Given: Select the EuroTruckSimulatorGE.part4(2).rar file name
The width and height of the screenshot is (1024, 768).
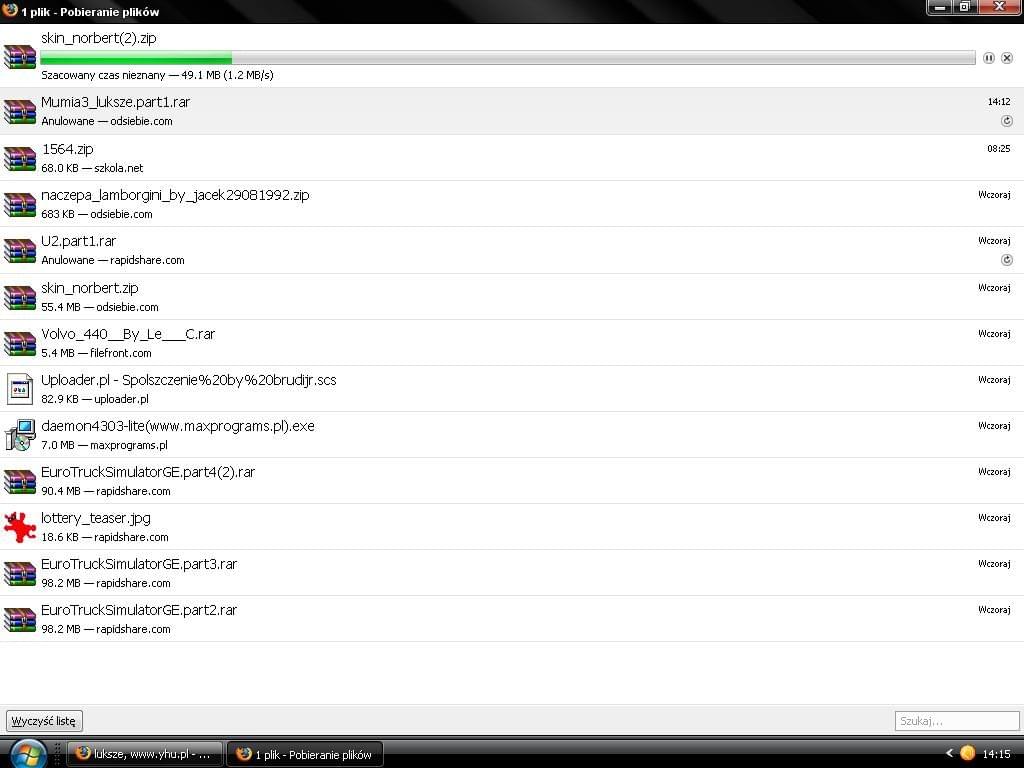Looking at the screenshot, I should [148, 472].
